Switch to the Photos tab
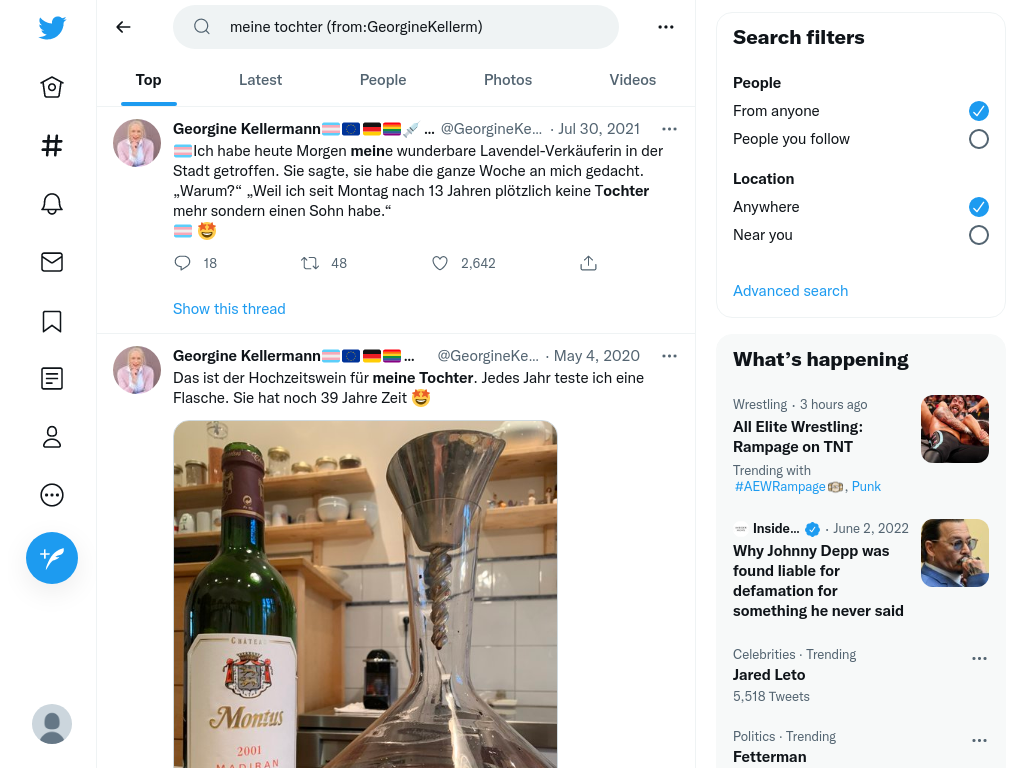Image resolution: width=1024 pixels, height=768 pixels. (x=508, y=80)
